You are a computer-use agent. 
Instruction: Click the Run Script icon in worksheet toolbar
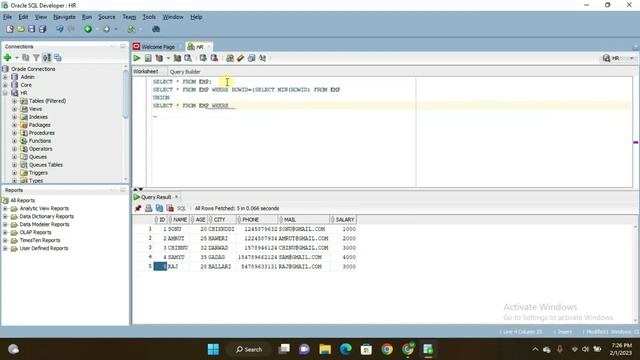coord(148,58)
